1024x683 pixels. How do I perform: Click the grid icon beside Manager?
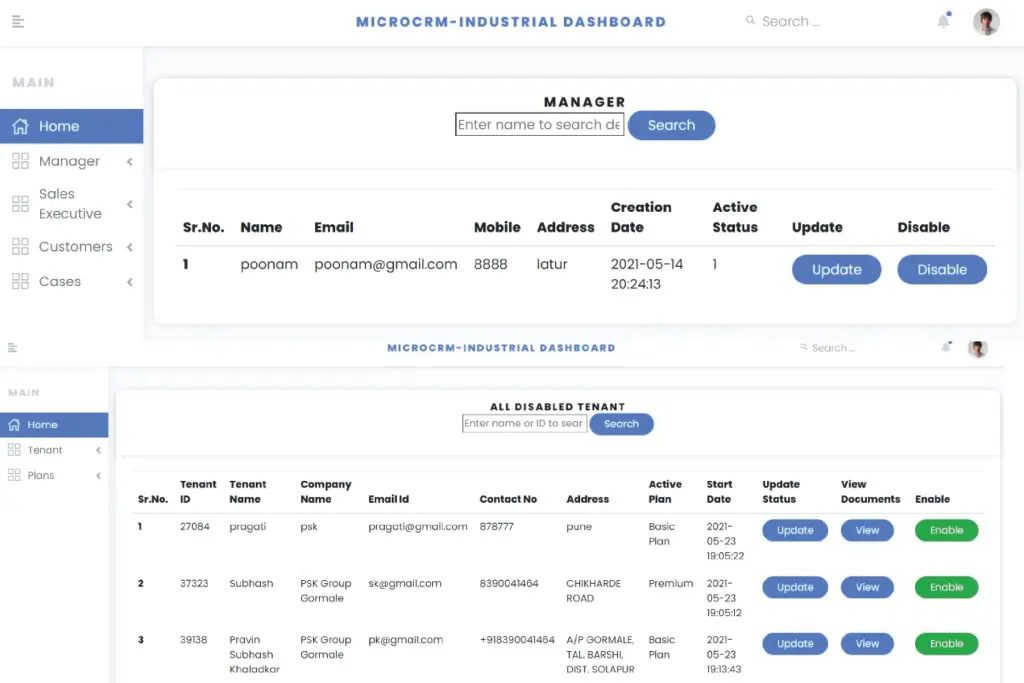pyautogui.click(x=20, y=161)
